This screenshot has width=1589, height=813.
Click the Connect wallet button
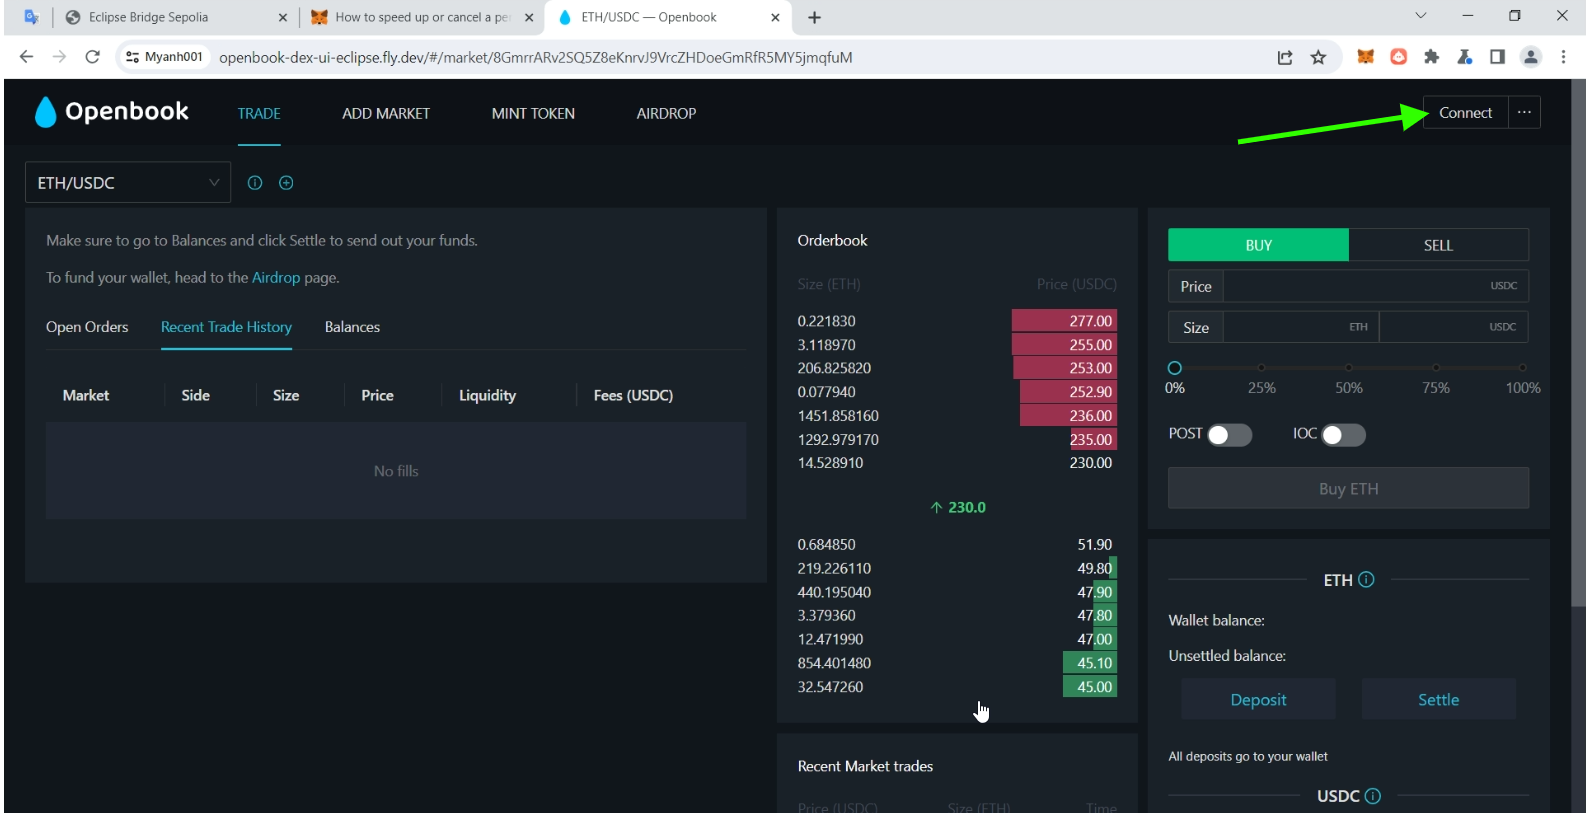coord(1465,112)
